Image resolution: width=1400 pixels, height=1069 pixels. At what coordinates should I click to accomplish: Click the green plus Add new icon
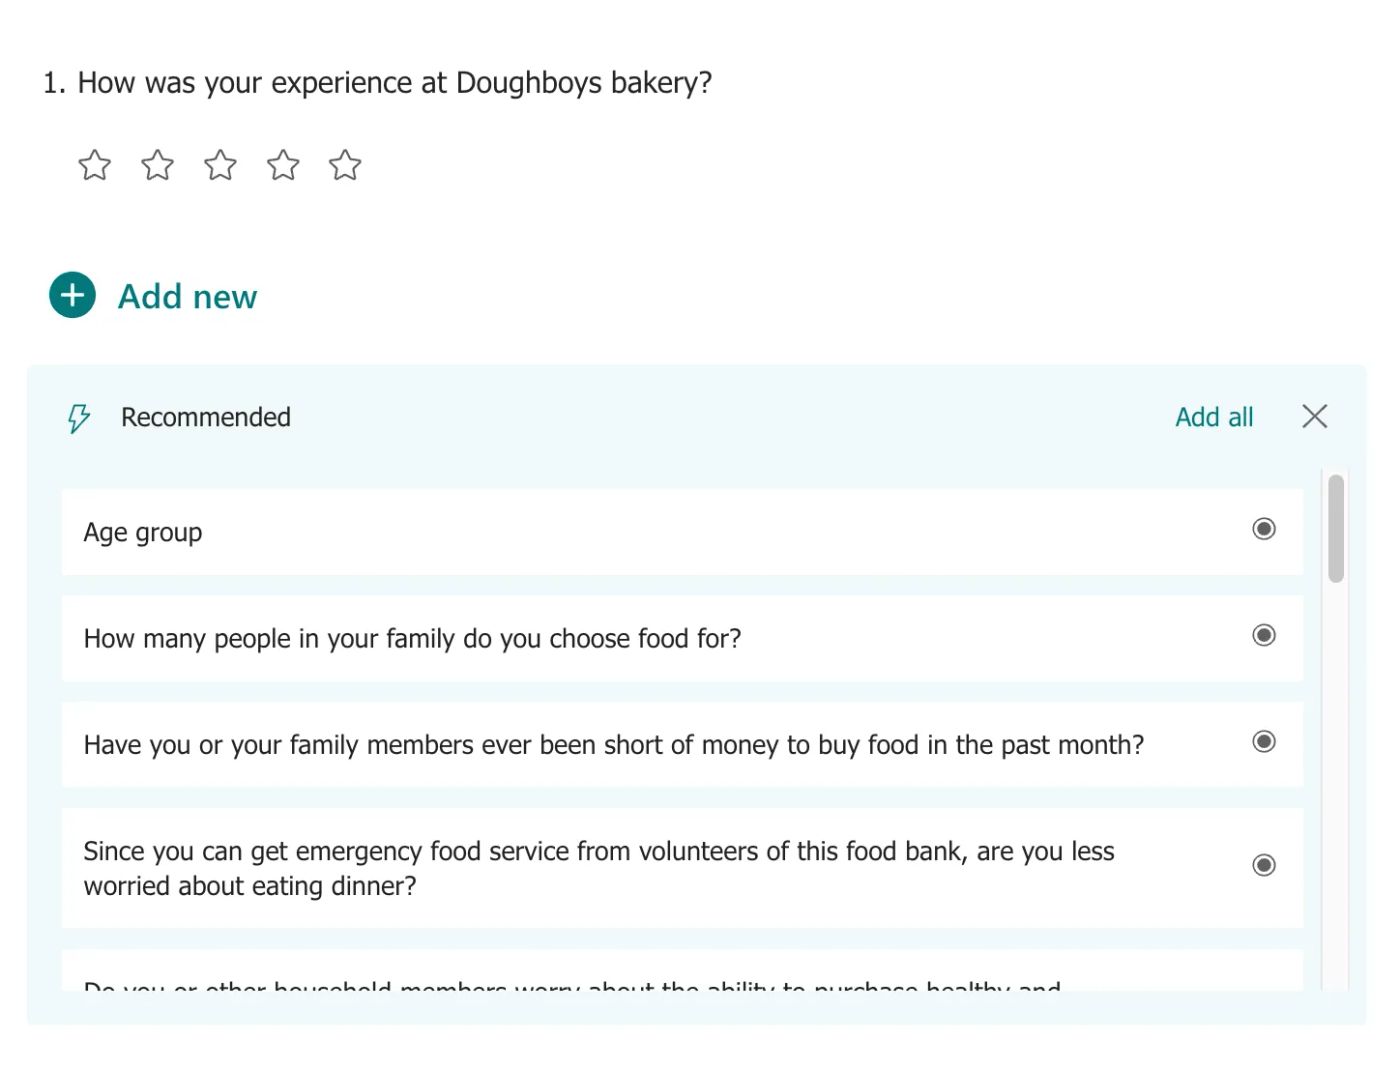pos(72,295)
